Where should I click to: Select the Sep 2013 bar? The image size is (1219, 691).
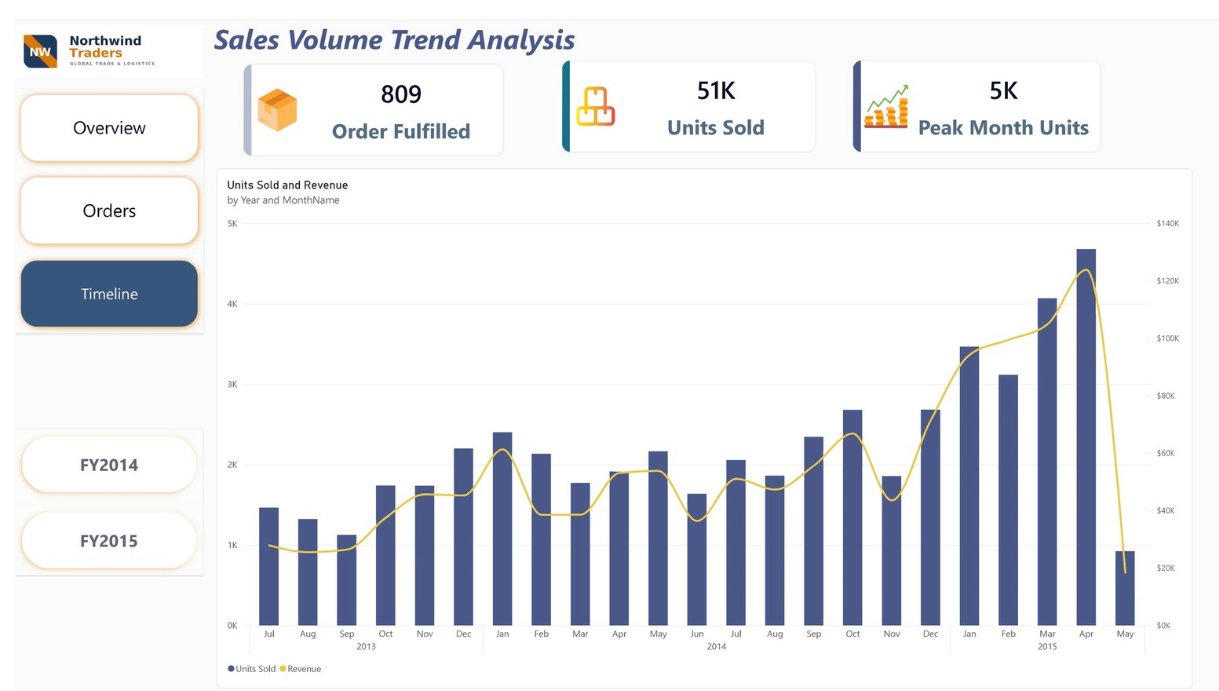pyautogui.click(x=347, y=580)
